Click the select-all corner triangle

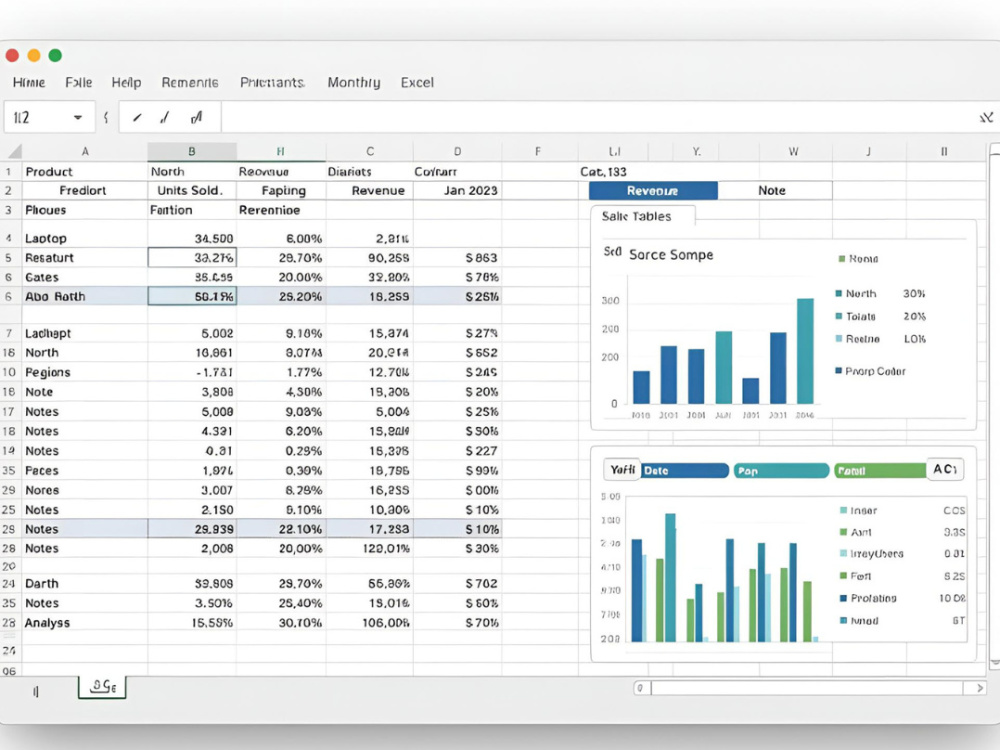14,151
